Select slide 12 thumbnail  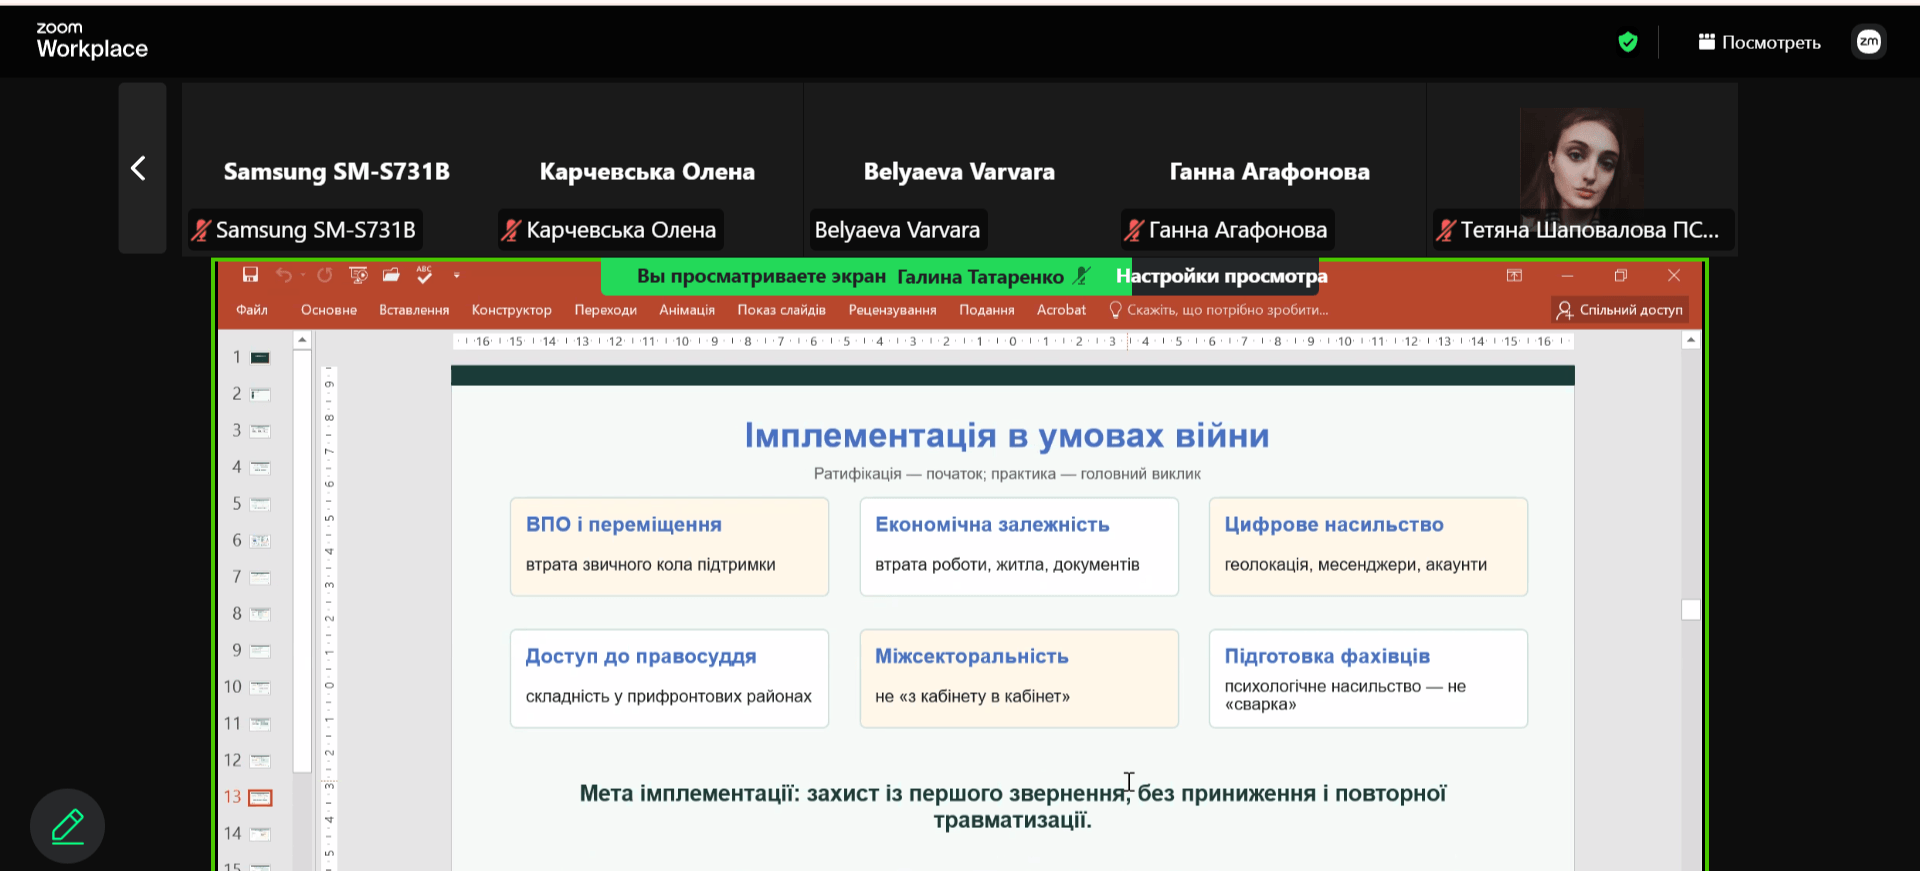point(260,761)
